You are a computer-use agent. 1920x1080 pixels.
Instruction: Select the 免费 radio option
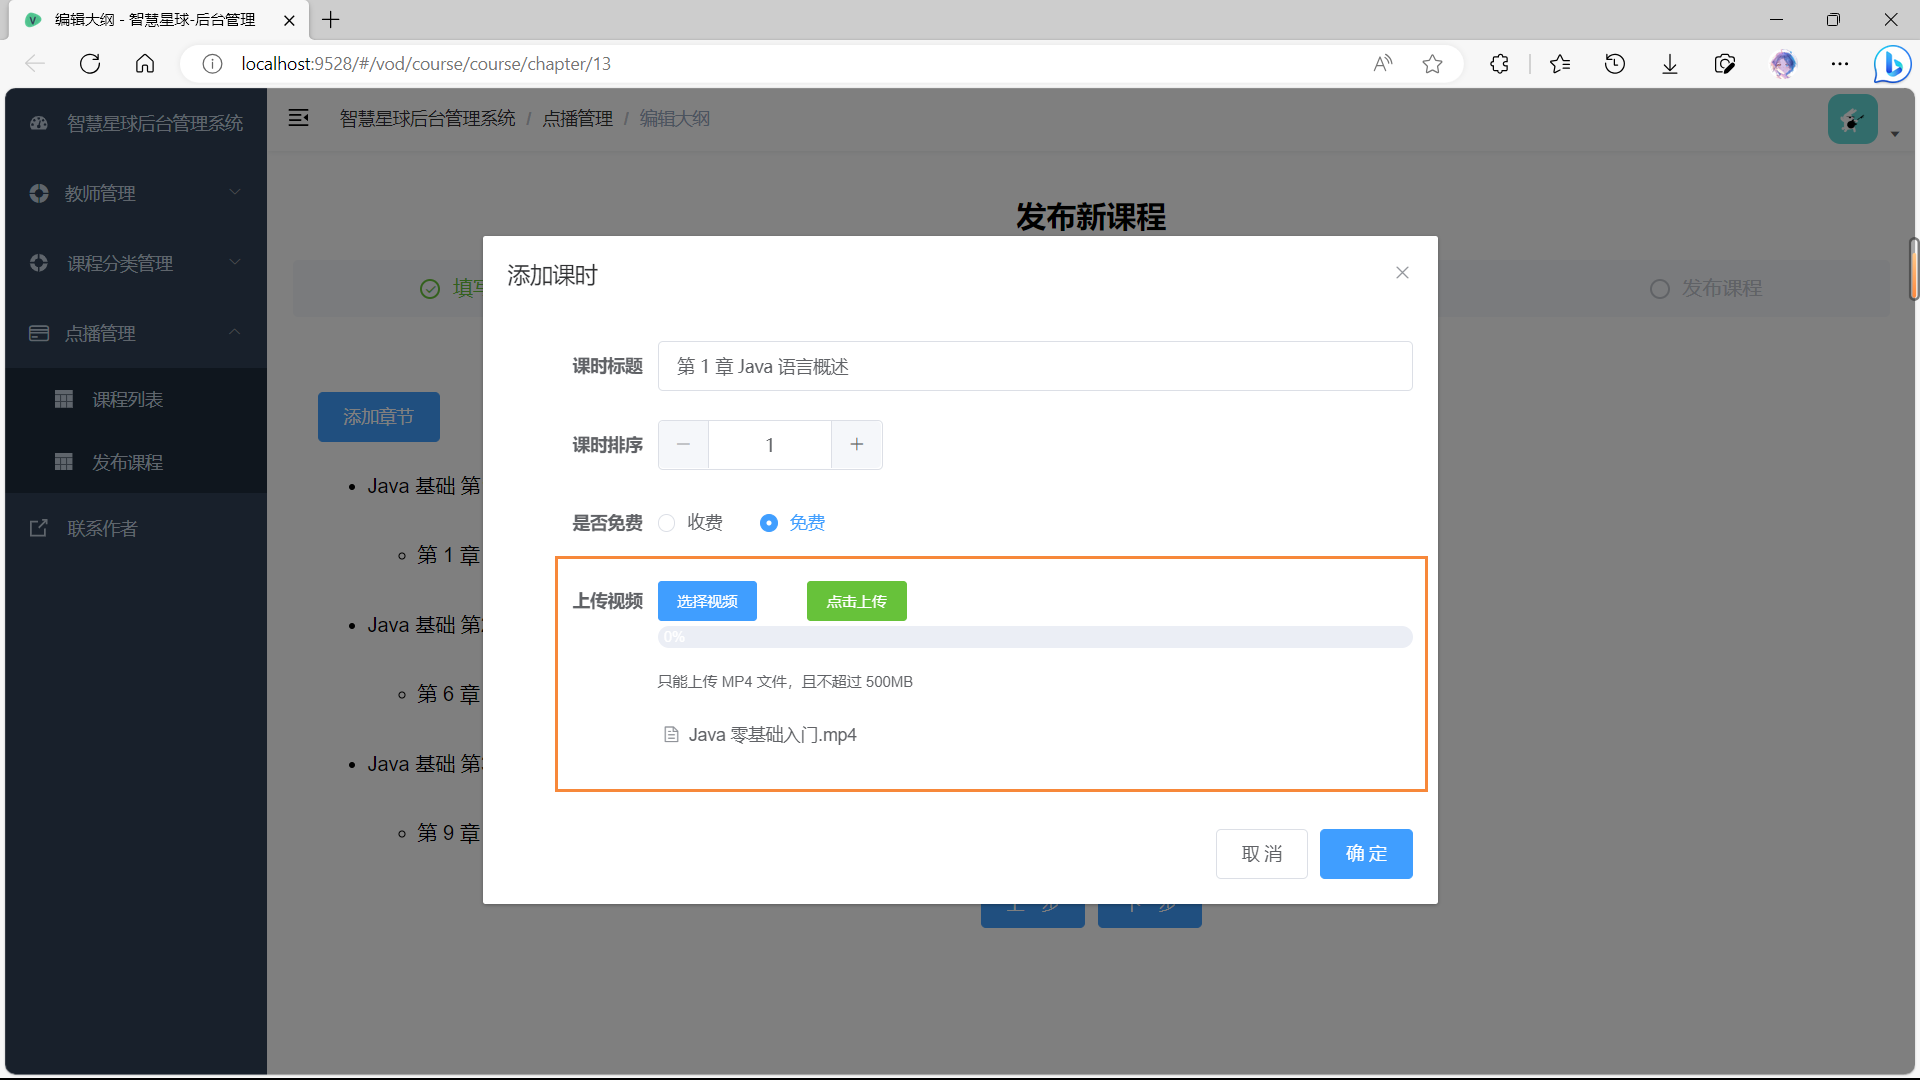(x=769, y=523)
